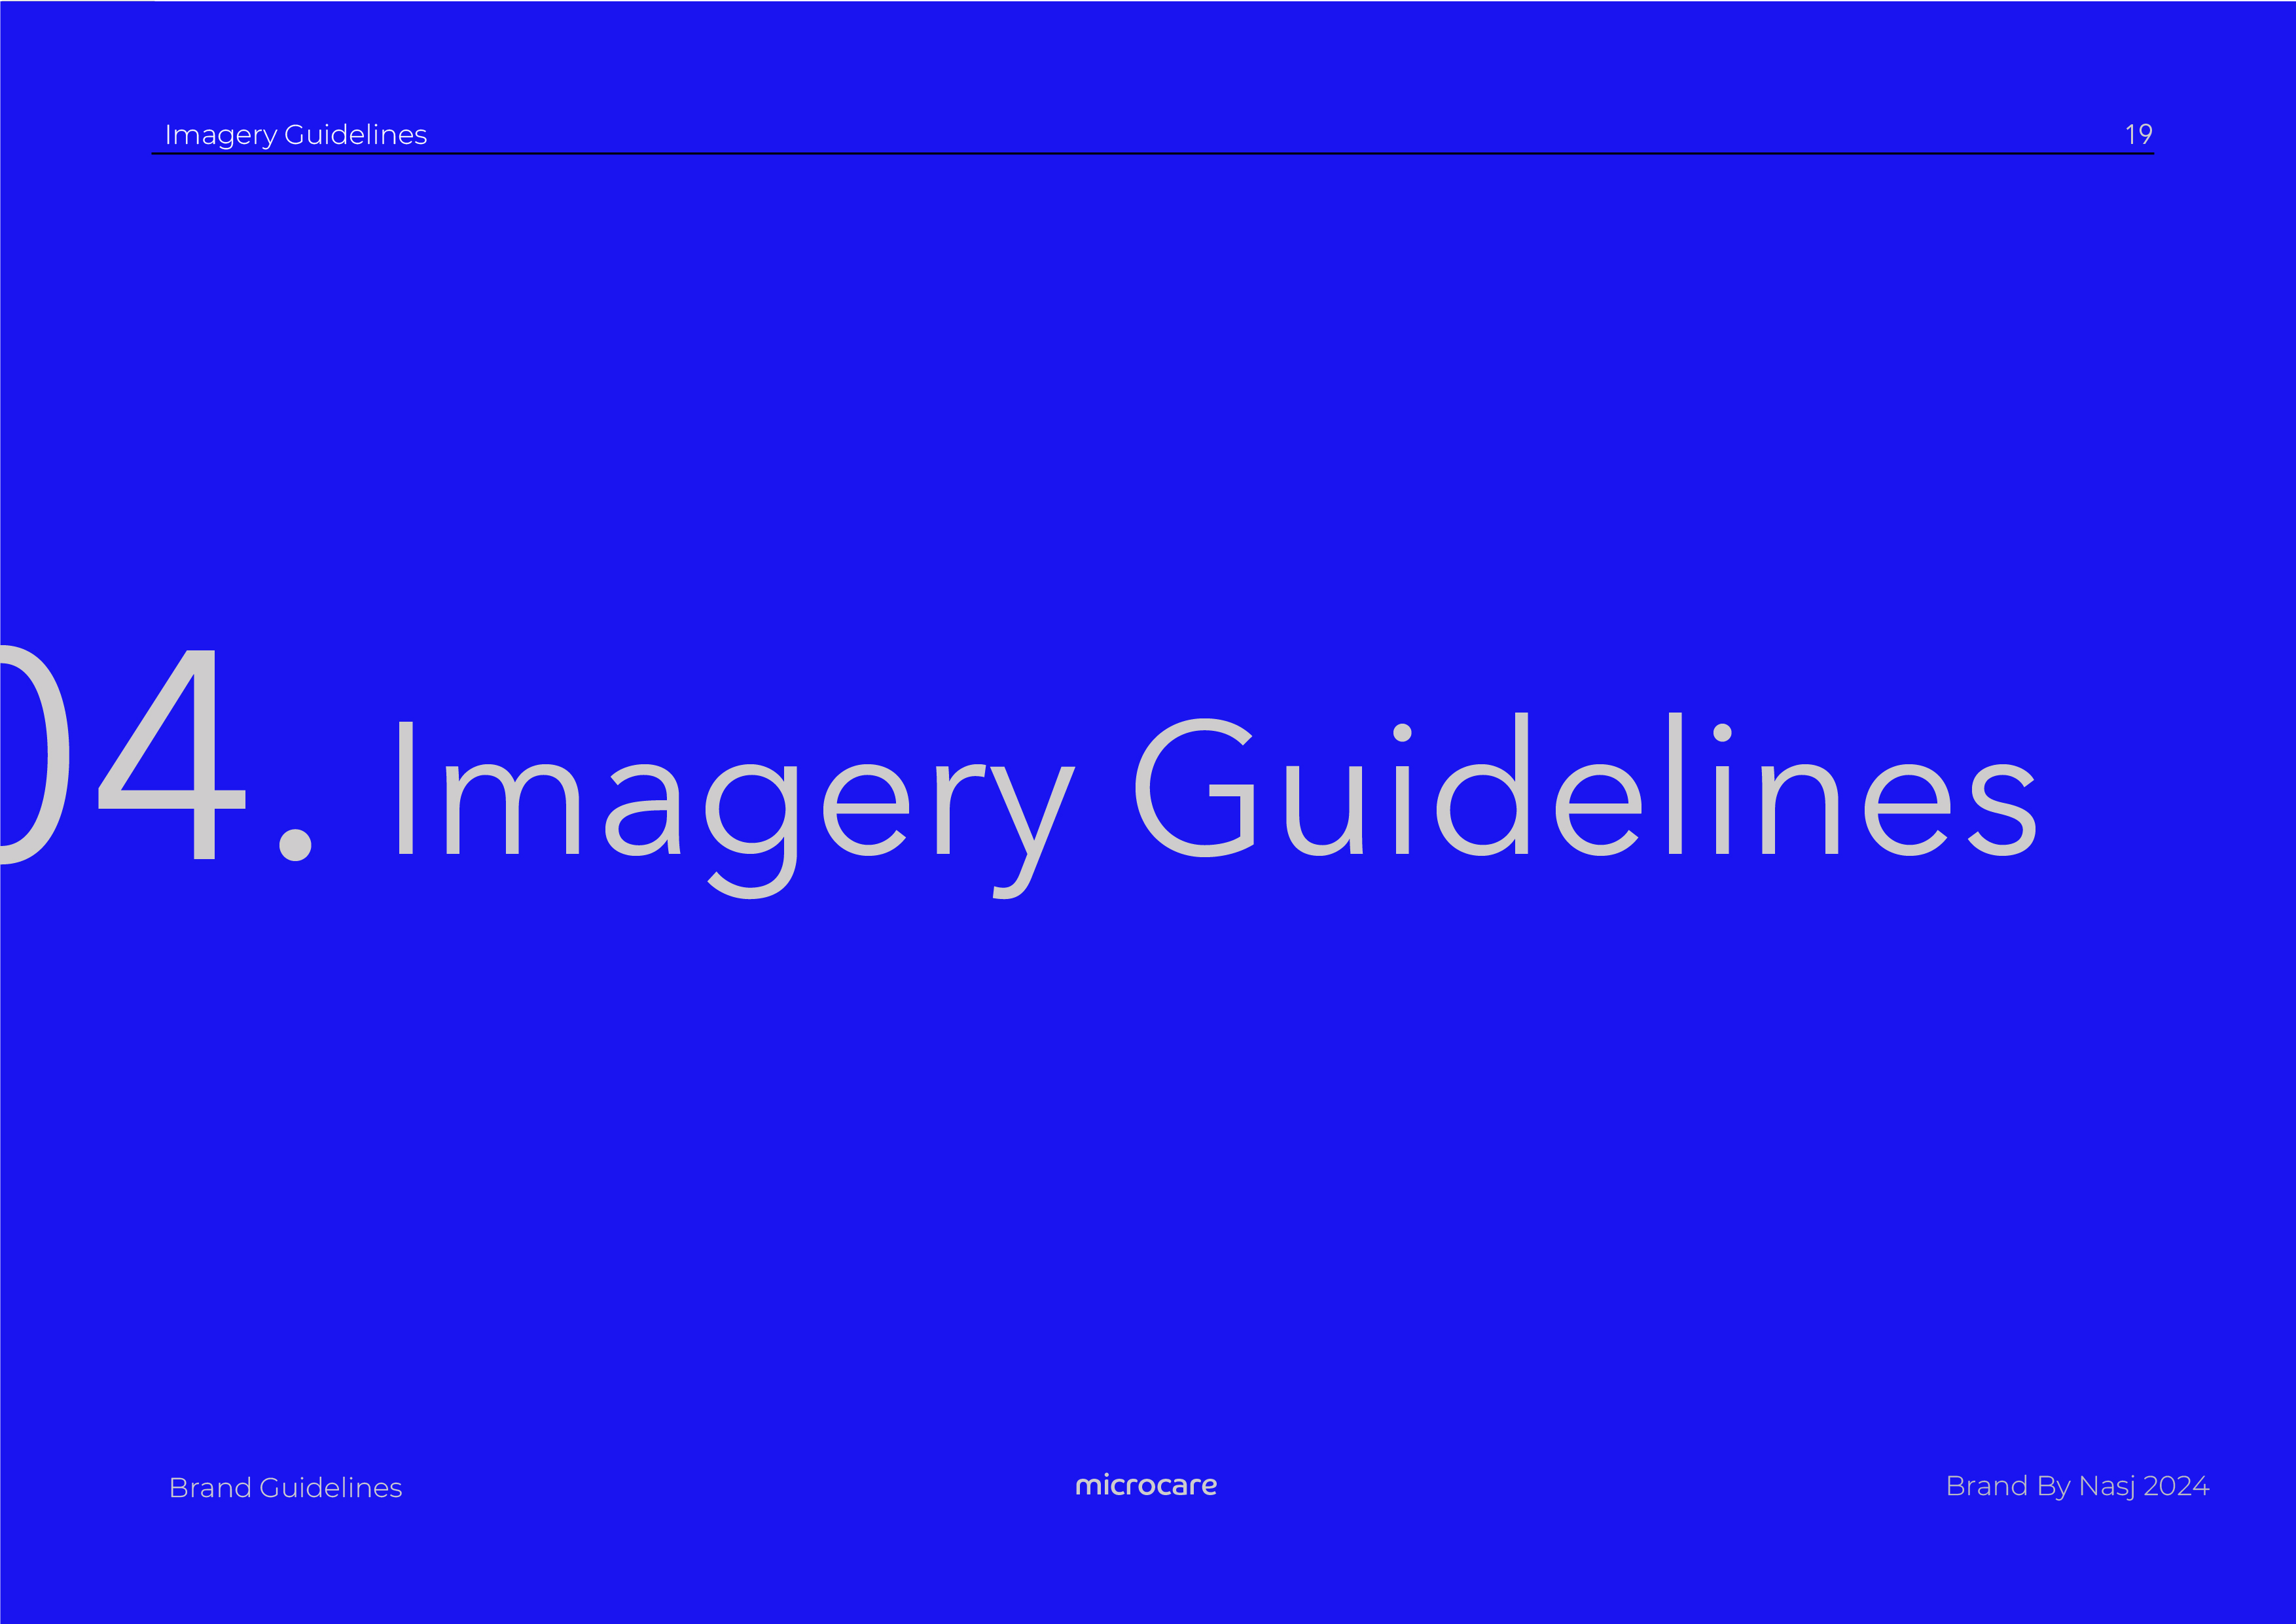Click the Brand Guidelines footer text
Image resolution: width=2296 pixels, height=1624 pixels.
click(x=286, y=1488)
